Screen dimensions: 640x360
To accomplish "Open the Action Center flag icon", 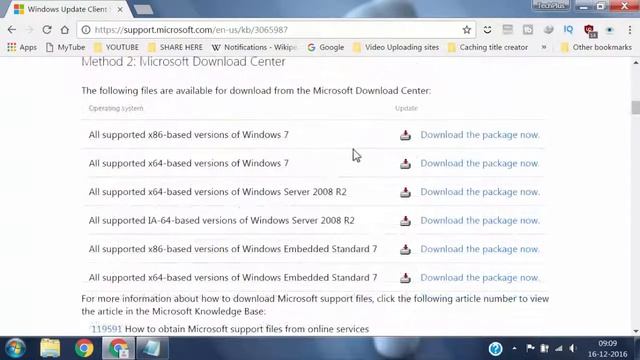I will pos(530,348).
